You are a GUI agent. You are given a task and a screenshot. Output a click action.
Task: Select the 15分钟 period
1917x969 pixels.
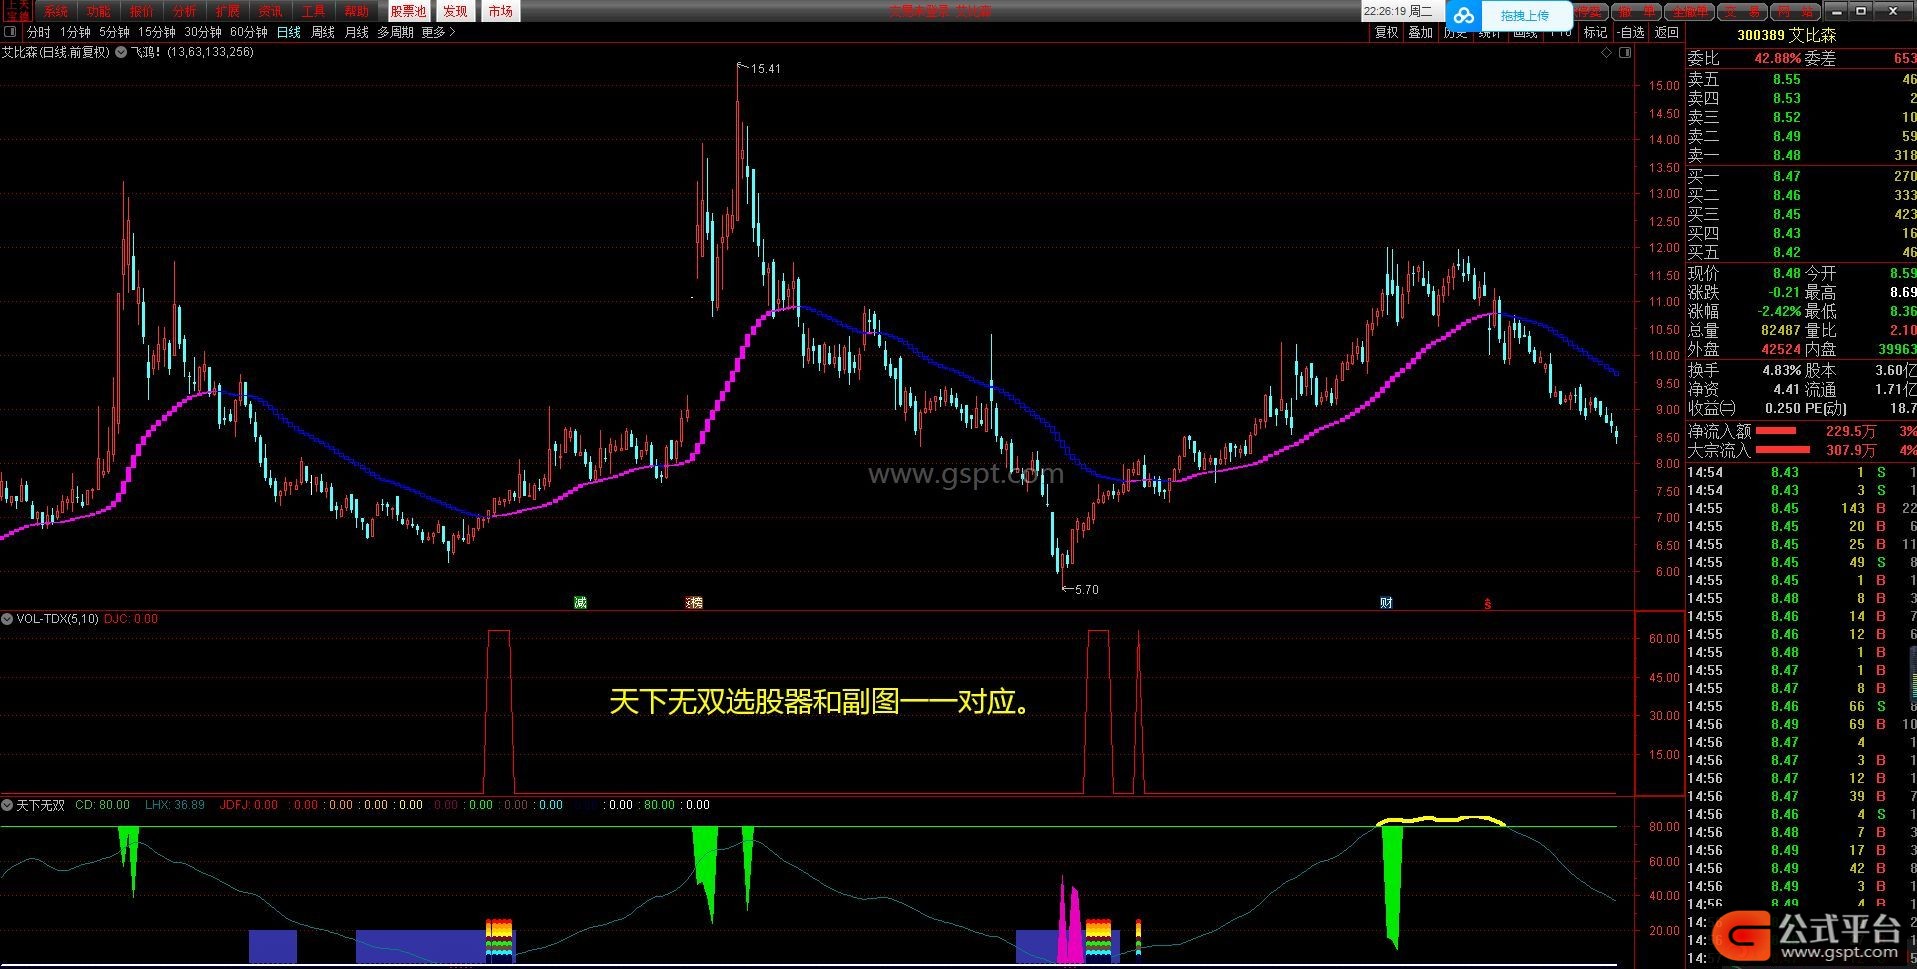click(x=157, y=32)
